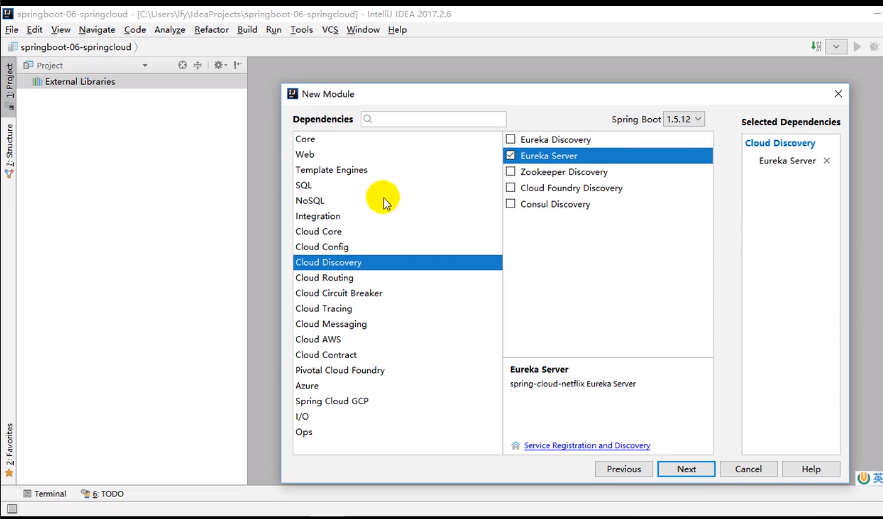883x519 pixels.
Task: Check the Consul Discovery checkbox
Action: click(511, 204)
